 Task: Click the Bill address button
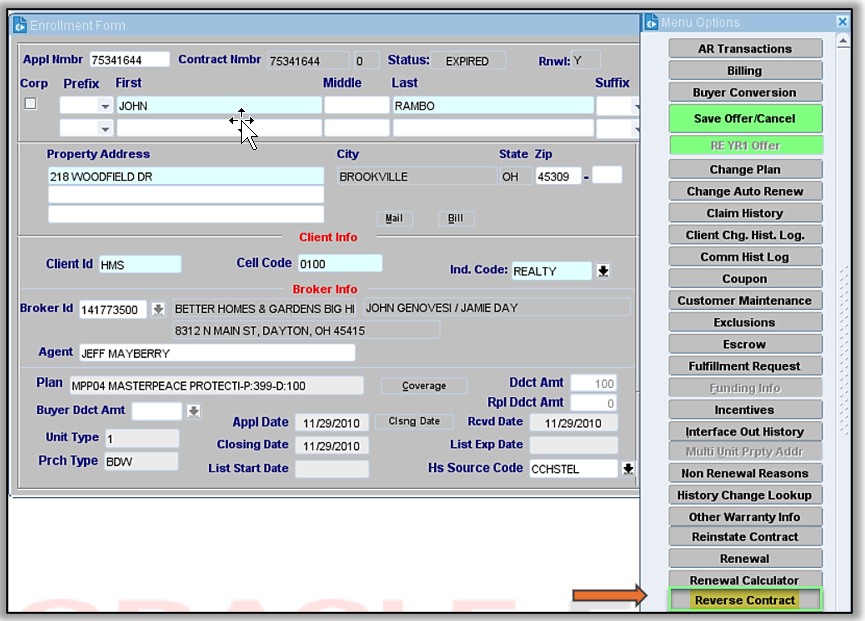click(456, 218)
